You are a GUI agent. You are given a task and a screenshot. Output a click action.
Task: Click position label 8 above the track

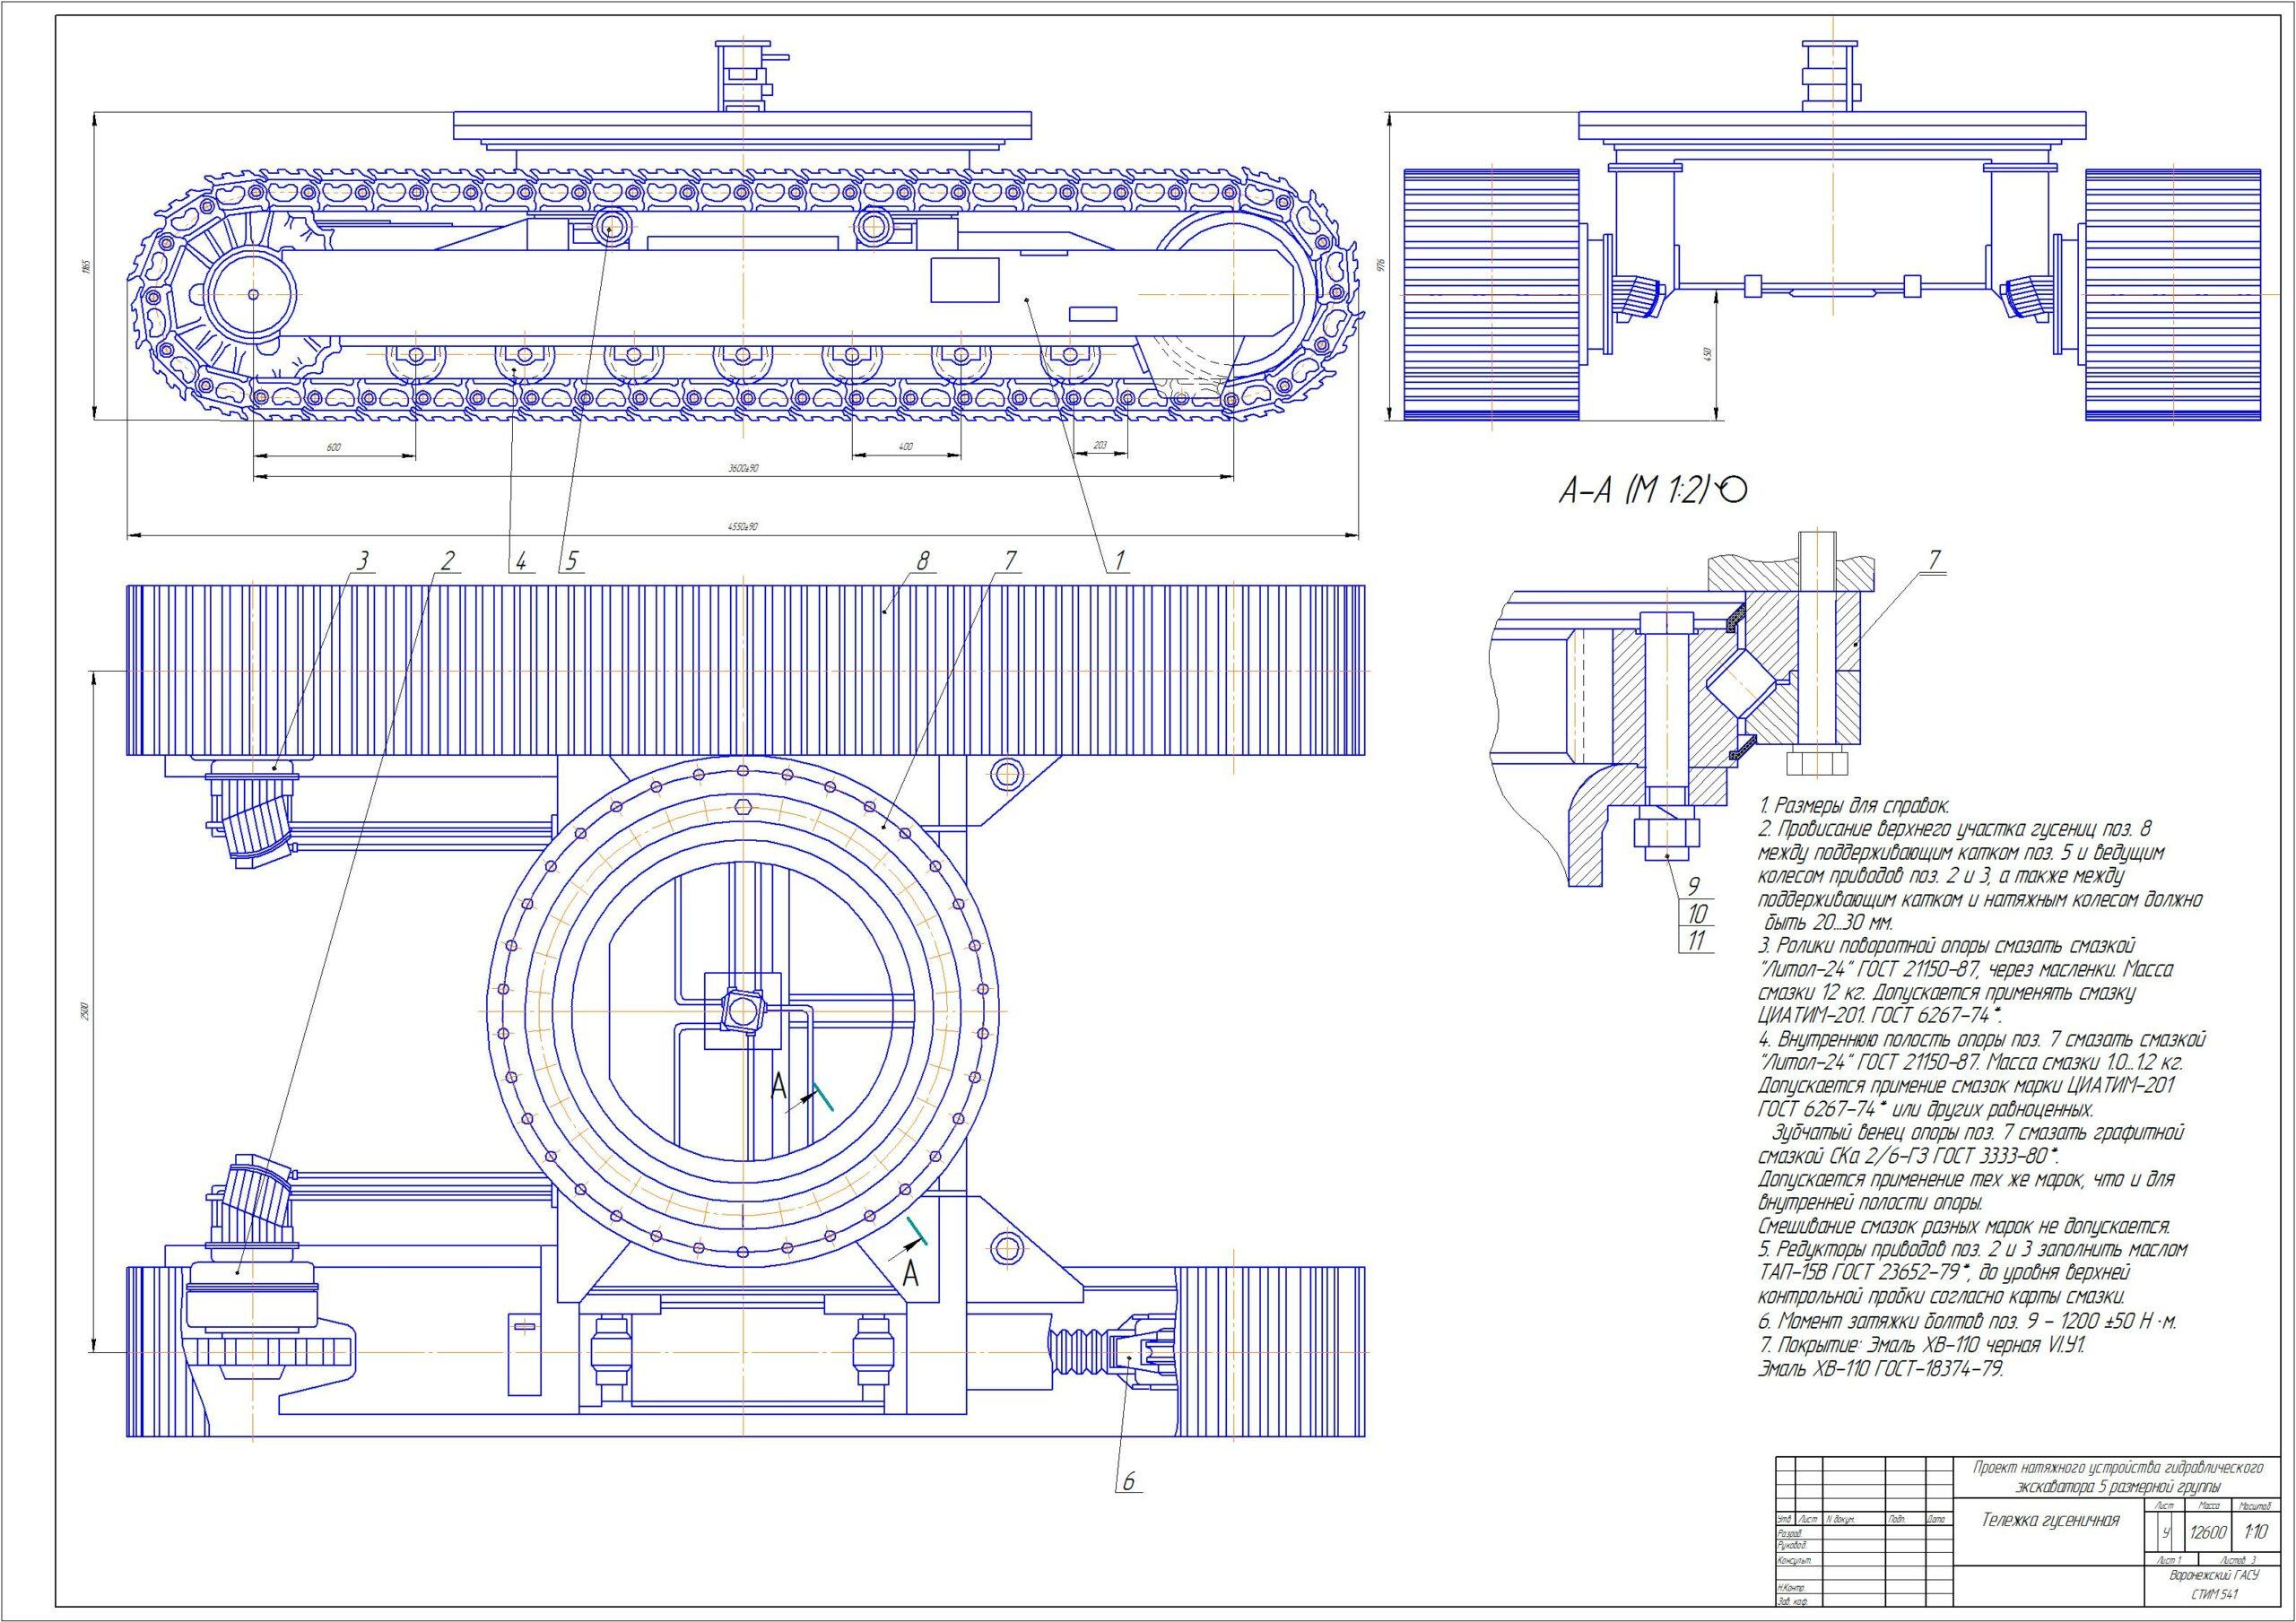click(921, 560)
